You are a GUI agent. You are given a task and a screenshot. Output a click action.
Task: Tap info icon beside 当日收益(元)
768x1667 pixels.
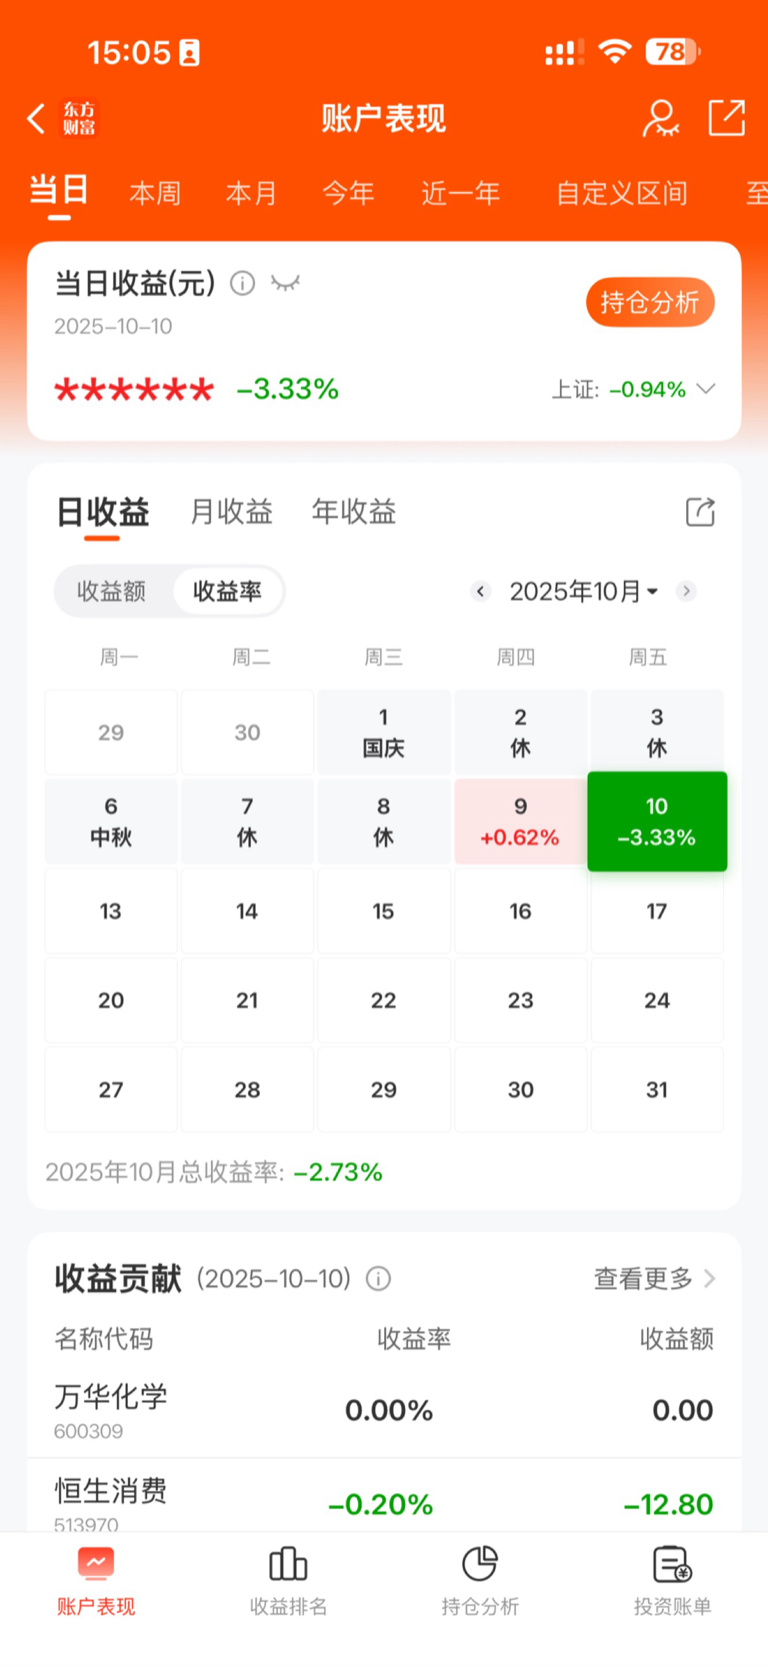[x=243, y=284]
